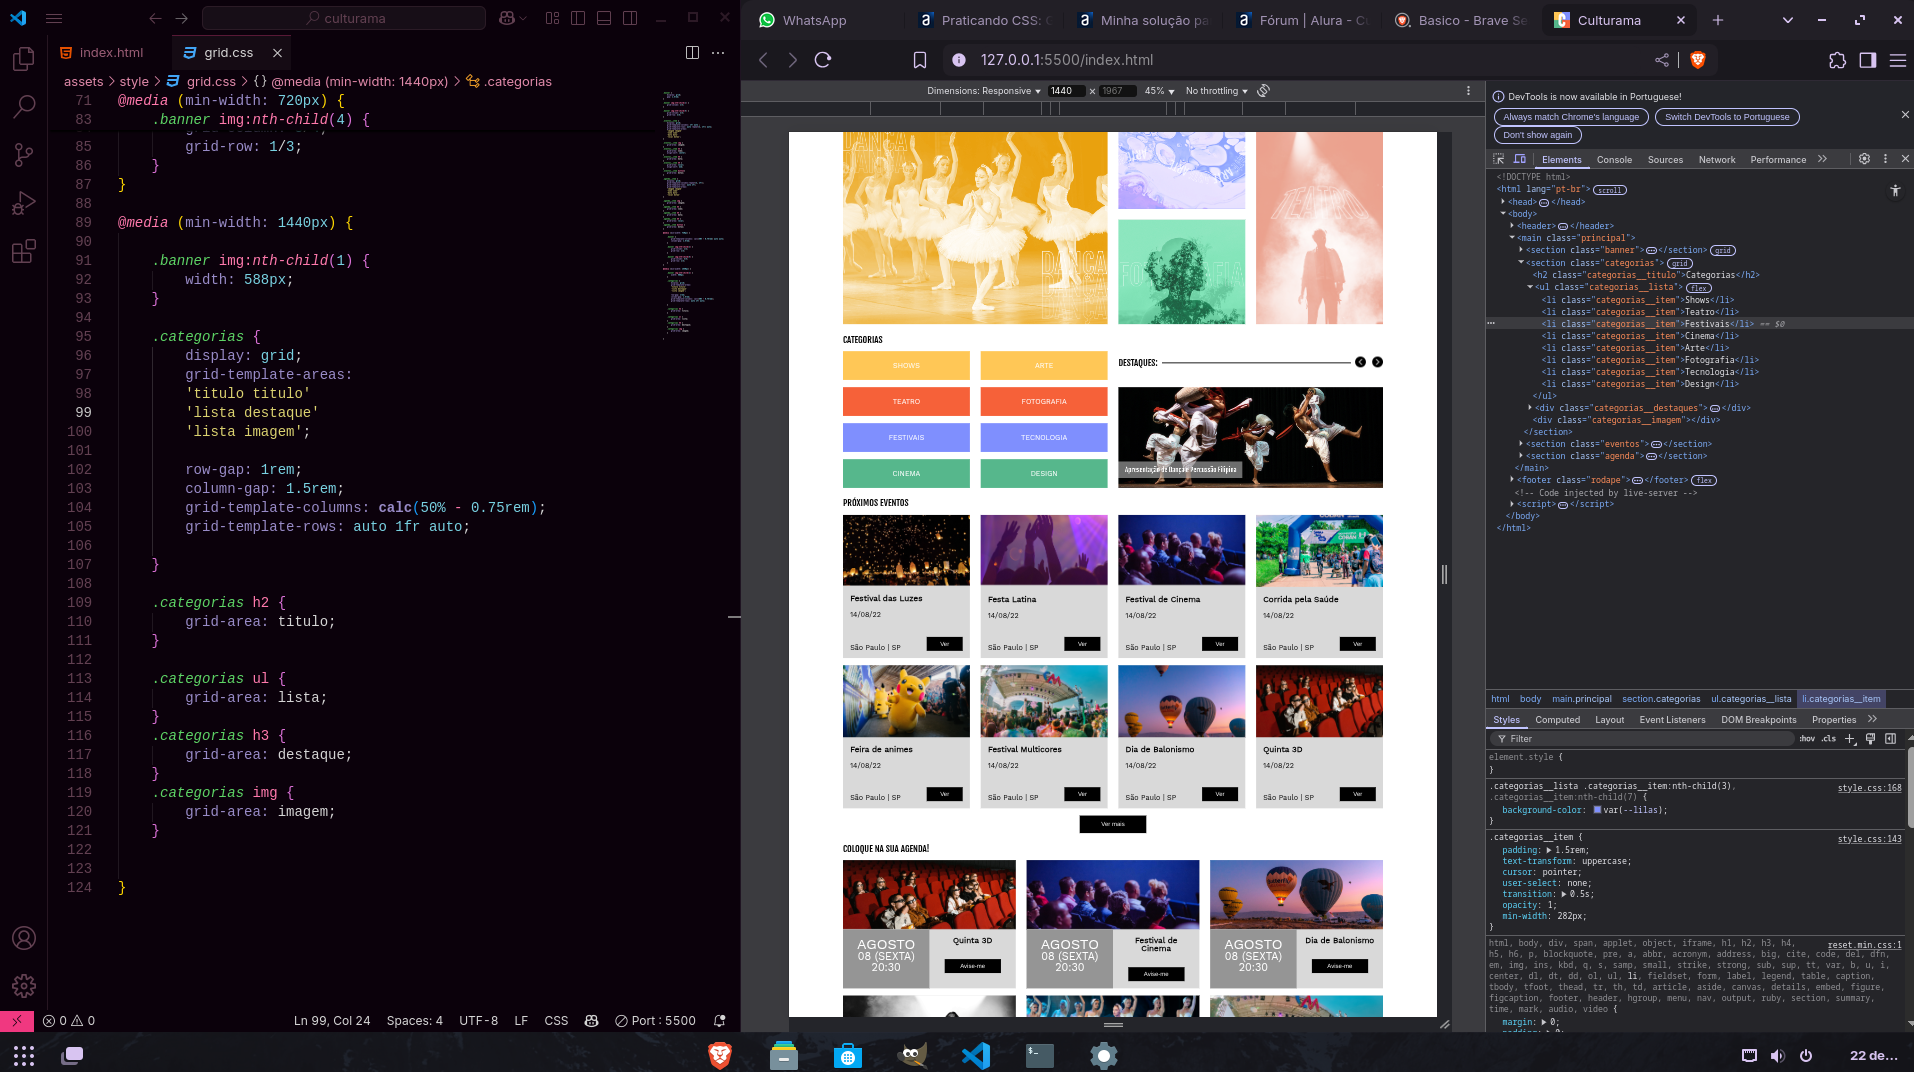Screen dimensions: 1914x1072
Task: Open the Computed styles tab
Action: click(1557, 720)
